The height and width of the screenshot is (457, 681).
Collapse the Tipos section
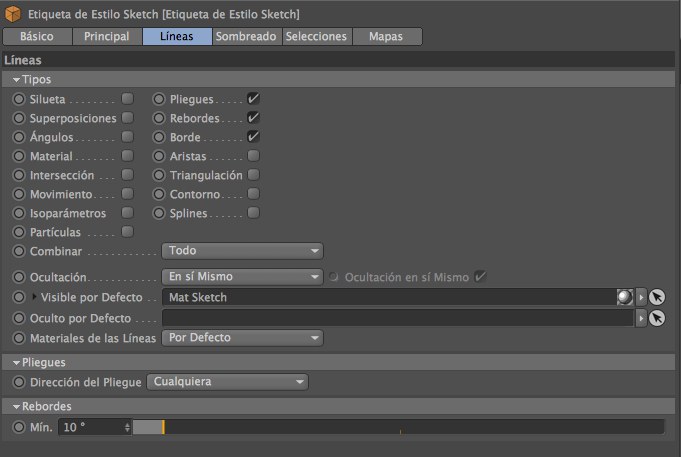[x=17, y=79]
